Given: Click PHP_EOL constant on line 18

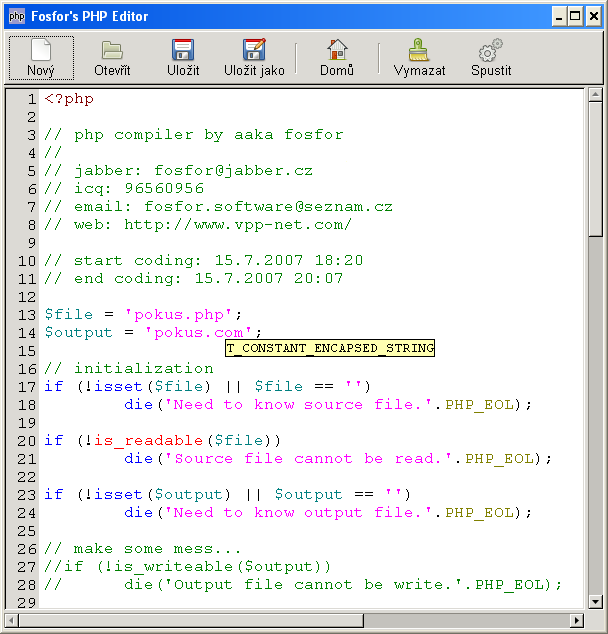Looking at the screenshot, I should pyautogui.click(x=479, y=404).
